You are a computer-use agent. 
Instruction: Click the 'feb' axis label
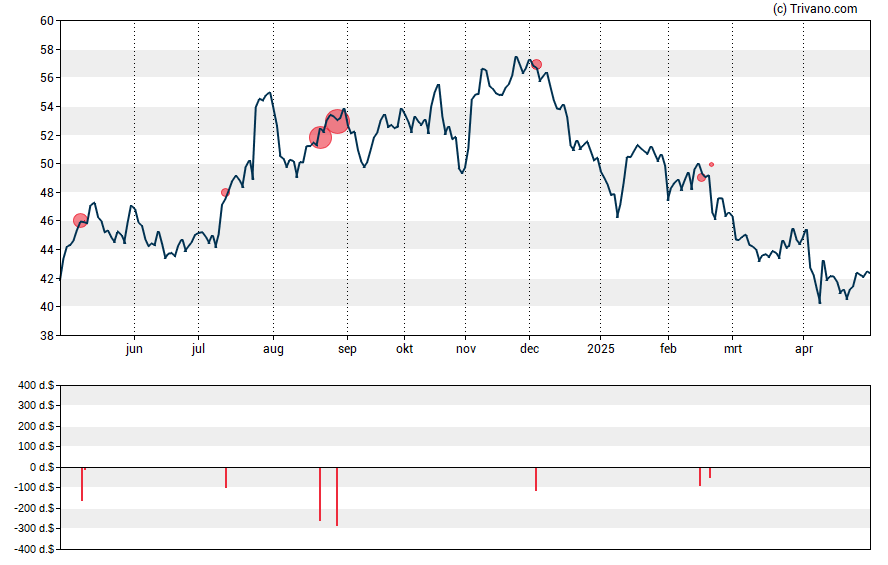pyautogui.click(x=668, y=349)
